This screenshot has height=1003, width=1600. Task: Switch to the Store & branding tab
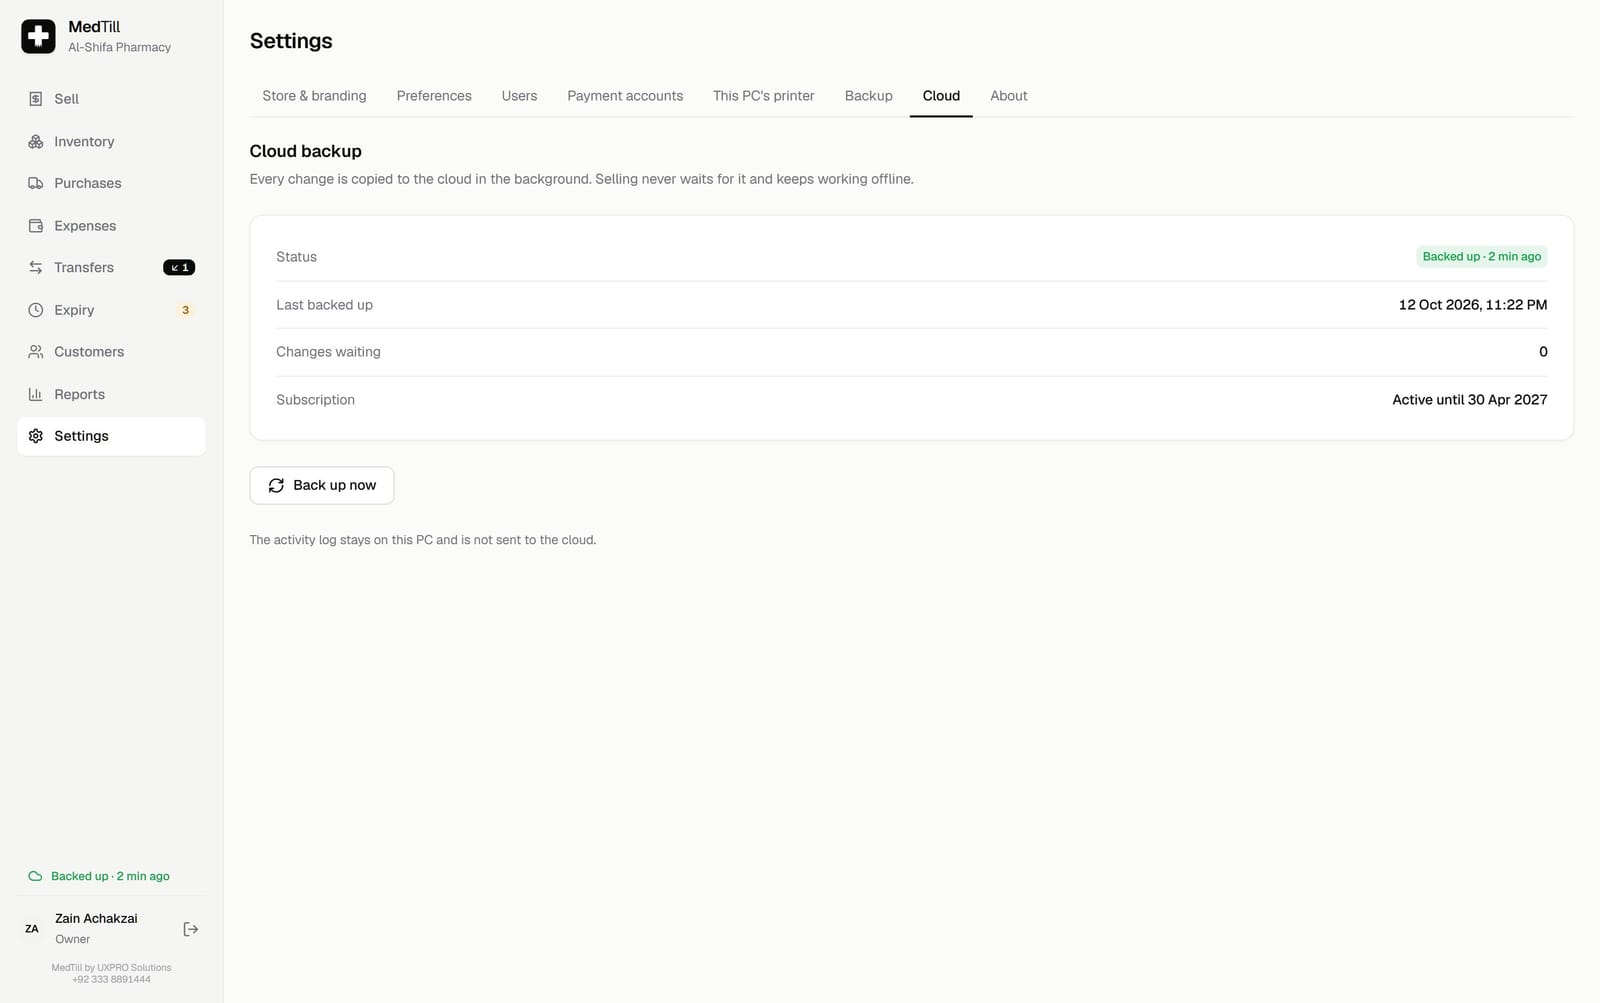314,96
